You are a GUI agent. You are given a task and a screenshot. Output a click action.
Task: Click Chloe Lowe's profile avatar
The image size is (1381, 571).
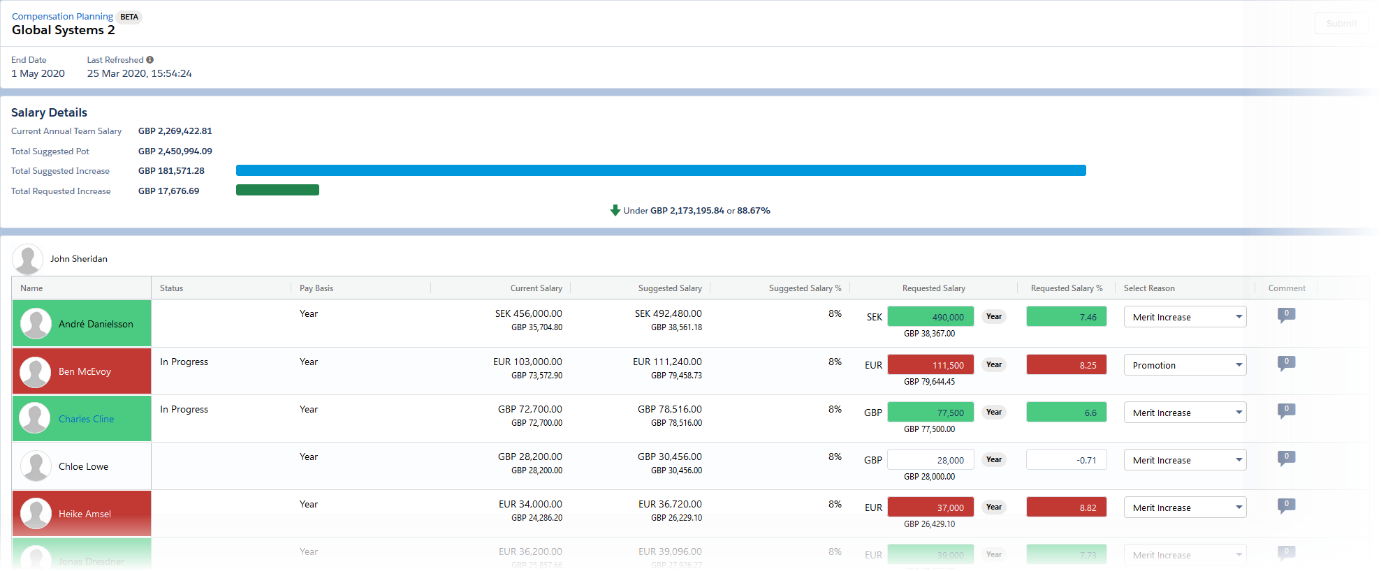click(37, 467)
